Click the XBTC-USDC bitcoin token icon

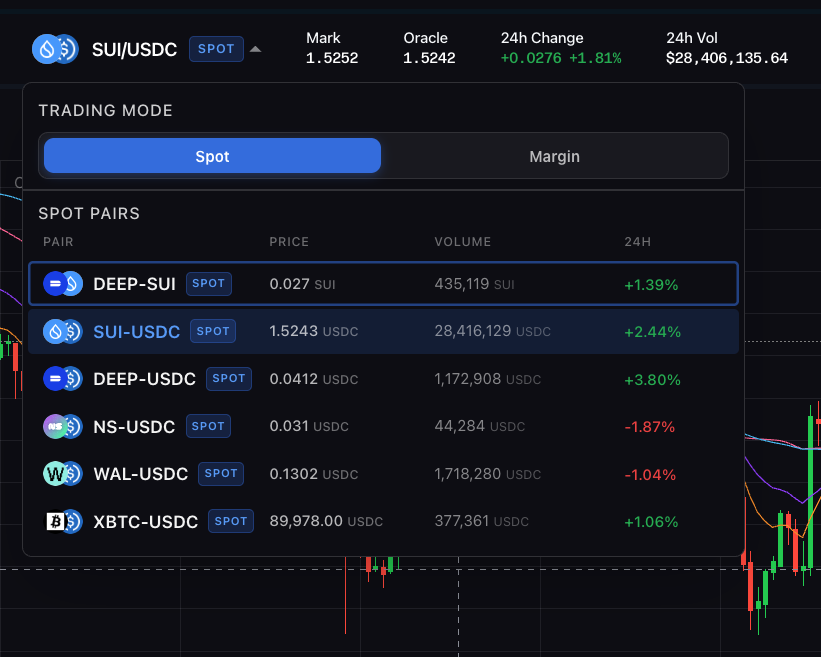tap(62, 521)
